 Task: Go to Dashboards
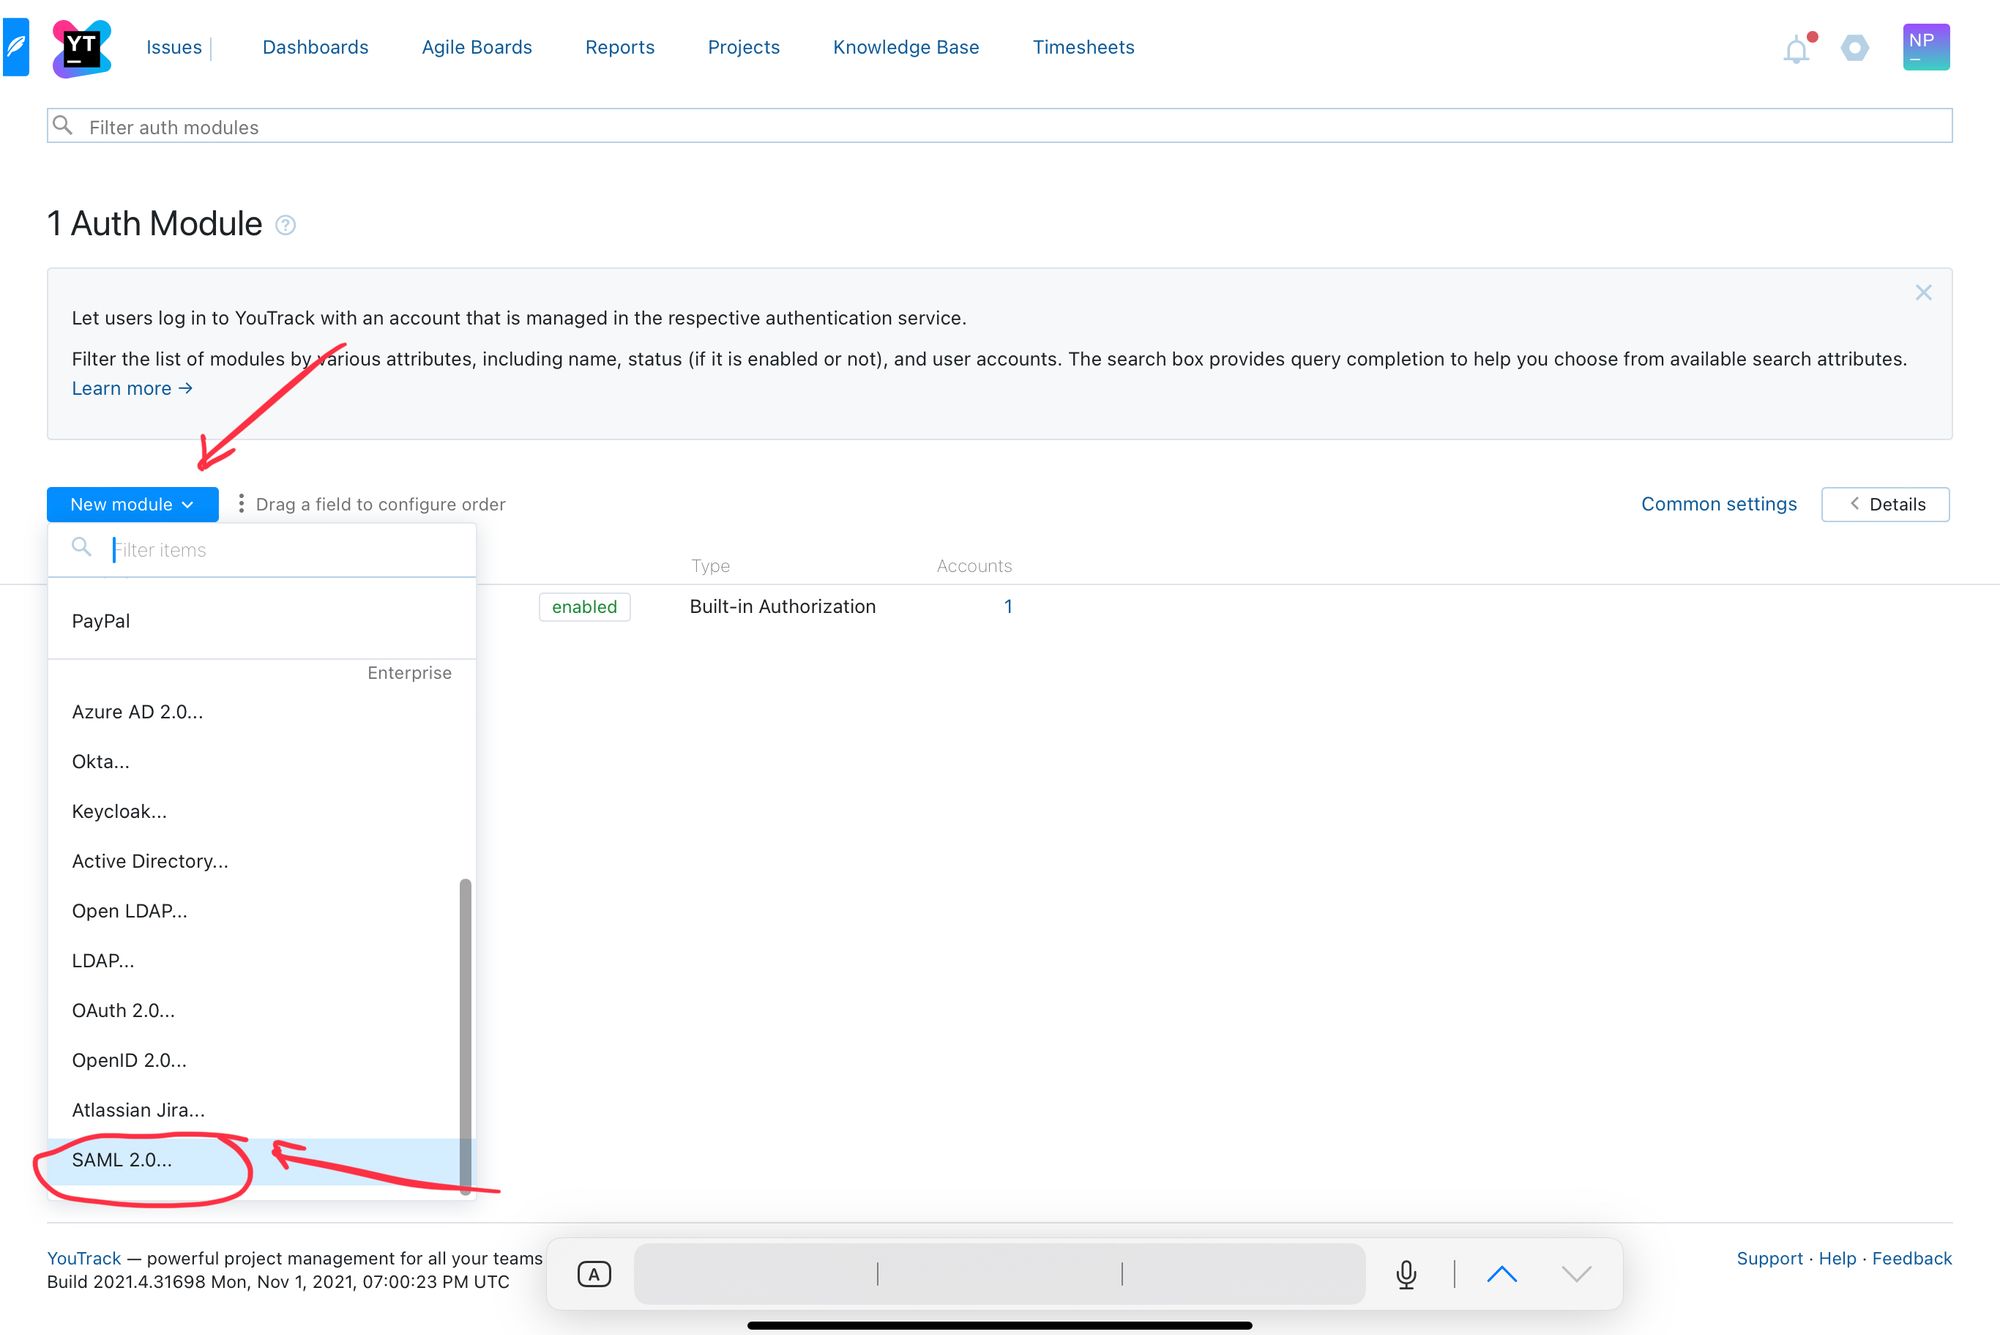tap(315, 47)
